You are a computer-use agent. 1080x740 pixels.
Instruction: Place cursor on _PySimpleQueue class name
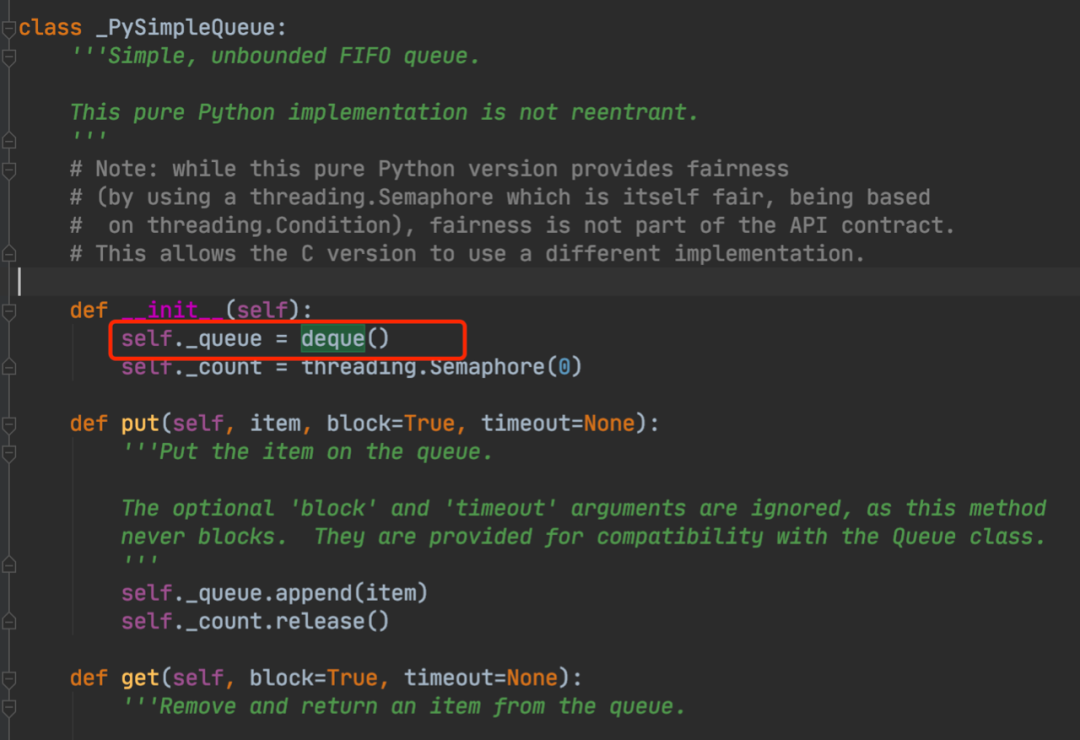pos(187,28)
